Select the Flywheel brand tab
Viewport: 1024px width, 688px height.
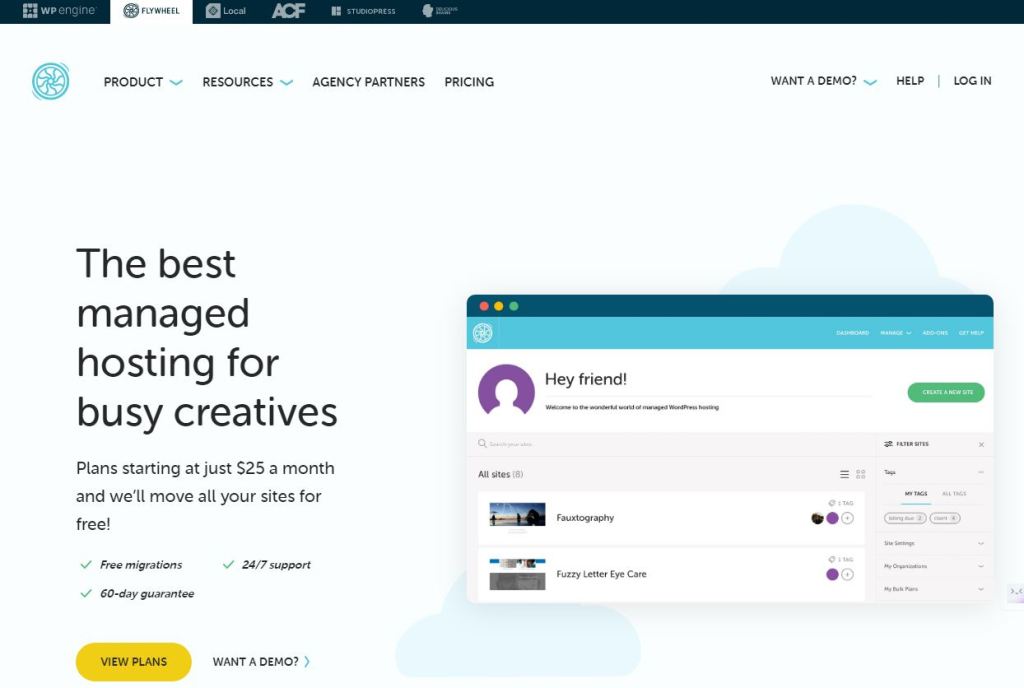(x=152, y=10)
